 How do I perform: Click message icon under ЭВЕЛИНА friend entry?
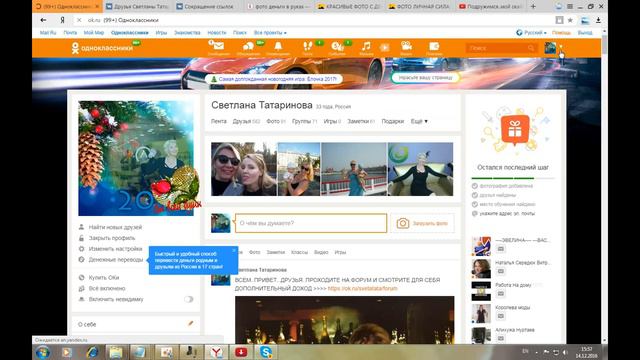500,249
